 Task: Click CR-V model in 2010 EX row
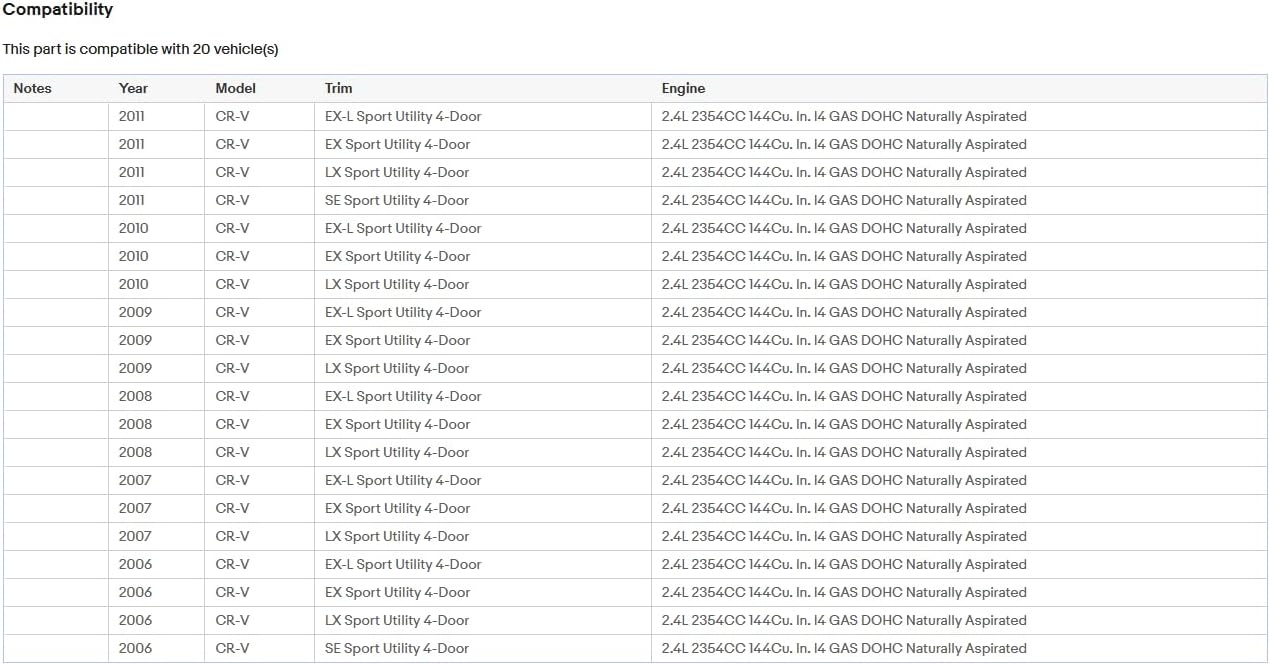click(x=232, y=256)
